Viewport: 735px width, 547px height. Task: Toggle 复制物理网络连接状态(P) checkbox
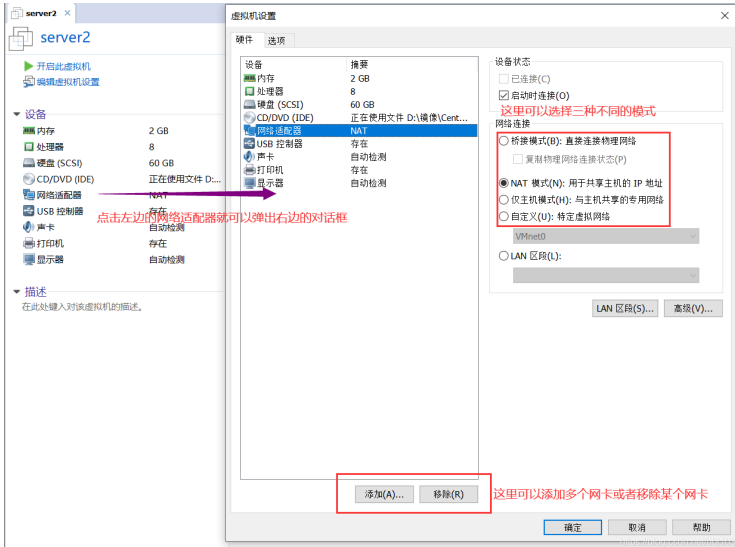coord(518,159)
